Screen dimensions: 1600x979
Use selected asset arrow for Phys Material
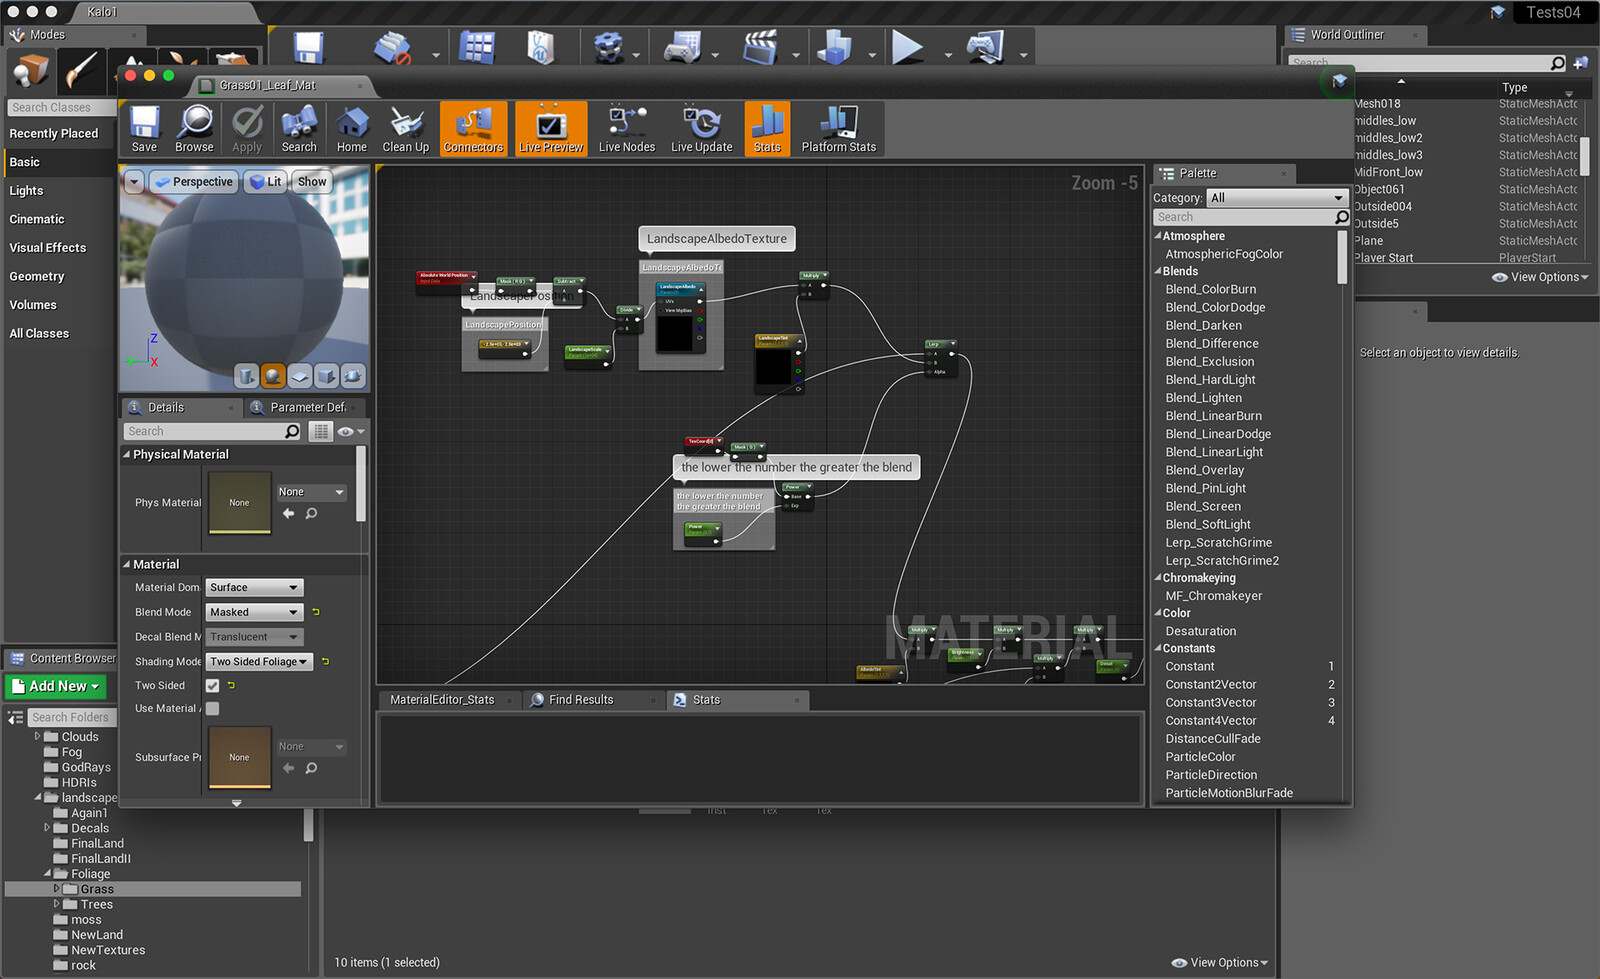tap(288, 513)
